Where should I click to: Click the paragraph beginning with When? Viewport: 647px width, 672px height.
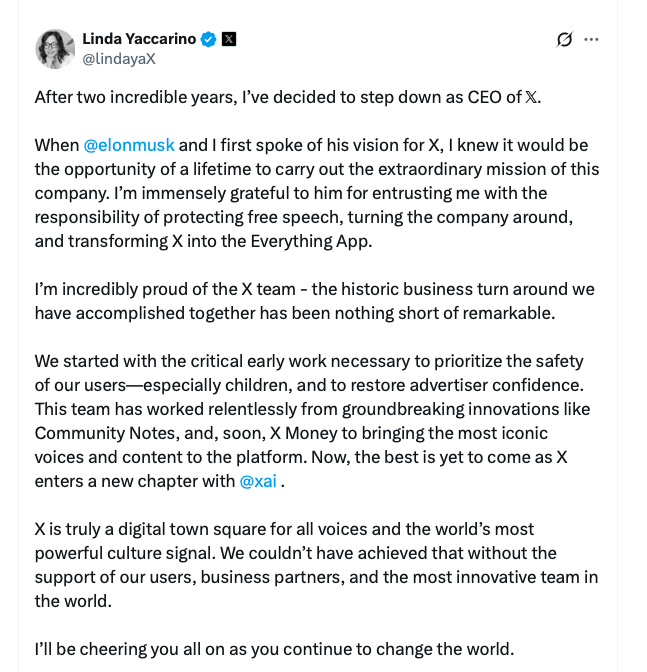click(317, 193)
